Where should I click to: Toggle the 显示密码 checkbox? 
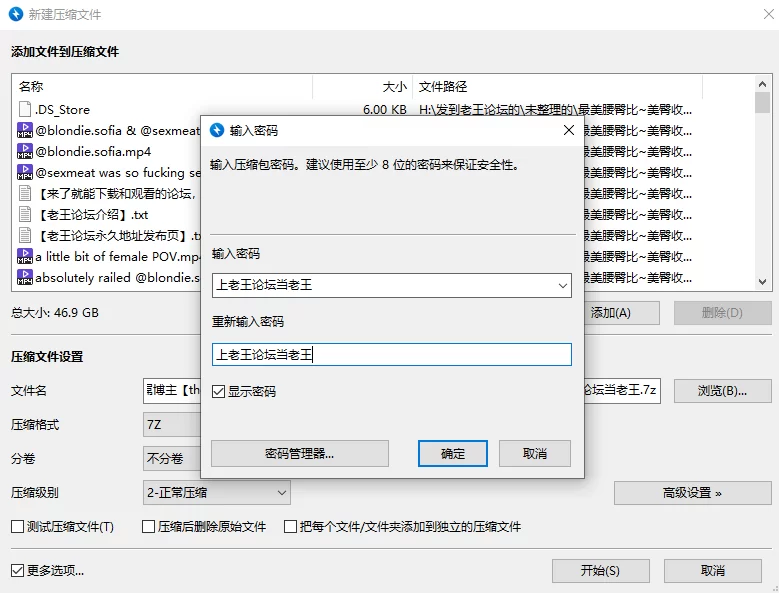[219, 391]
